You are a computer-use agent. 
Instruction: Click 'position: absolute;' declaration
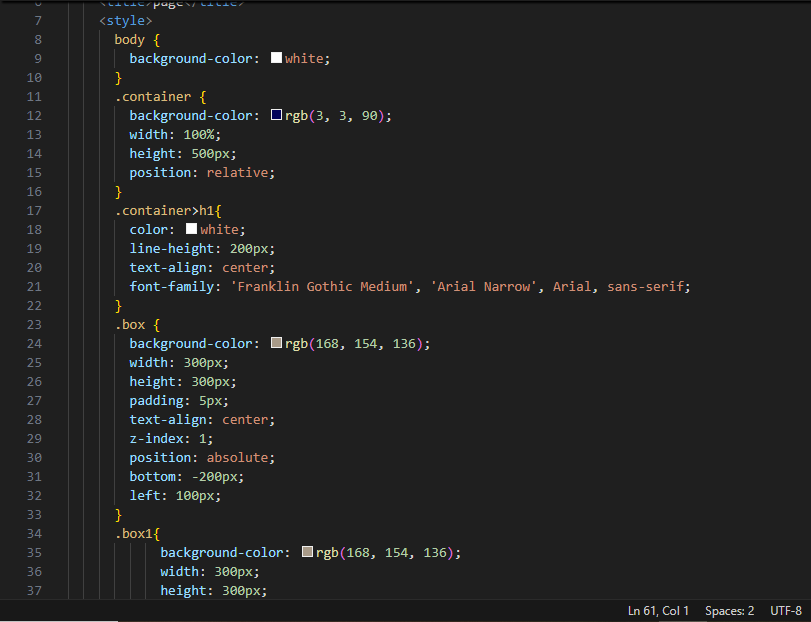point(202,458)
